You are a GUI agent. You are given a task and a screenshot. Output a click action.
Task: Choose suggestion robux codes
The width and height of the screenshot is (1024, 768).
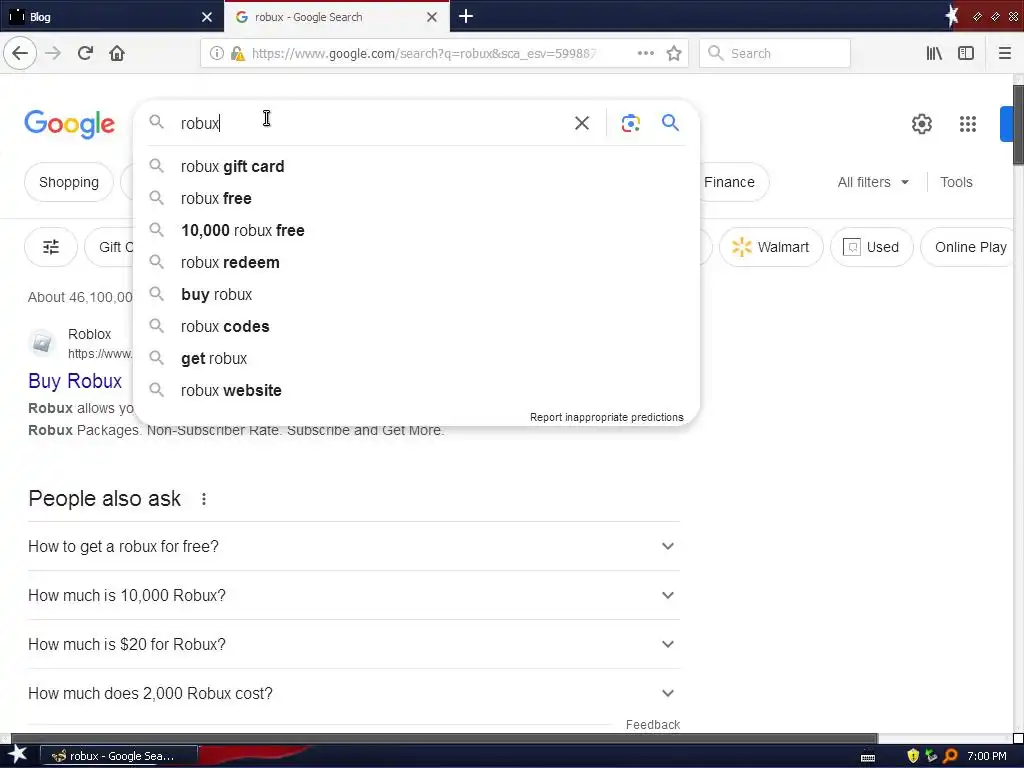pyautogui.click(x=416, y=327)
